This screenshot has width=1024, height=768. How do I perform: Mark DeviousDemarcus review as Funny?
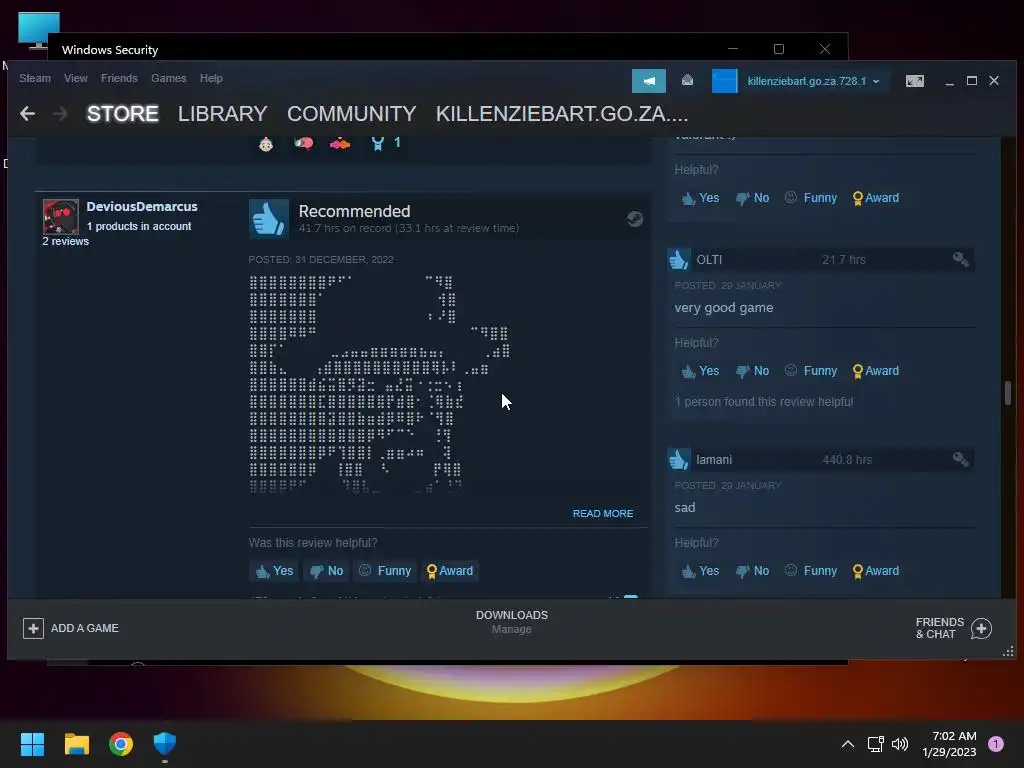(385, 571)
